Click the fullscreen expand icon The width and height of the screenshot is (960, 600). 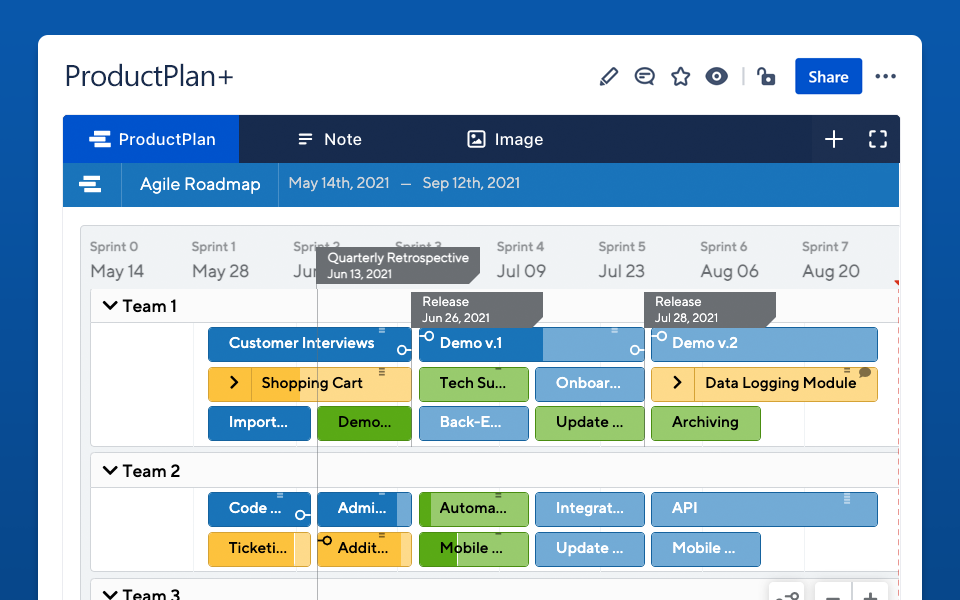877,139
